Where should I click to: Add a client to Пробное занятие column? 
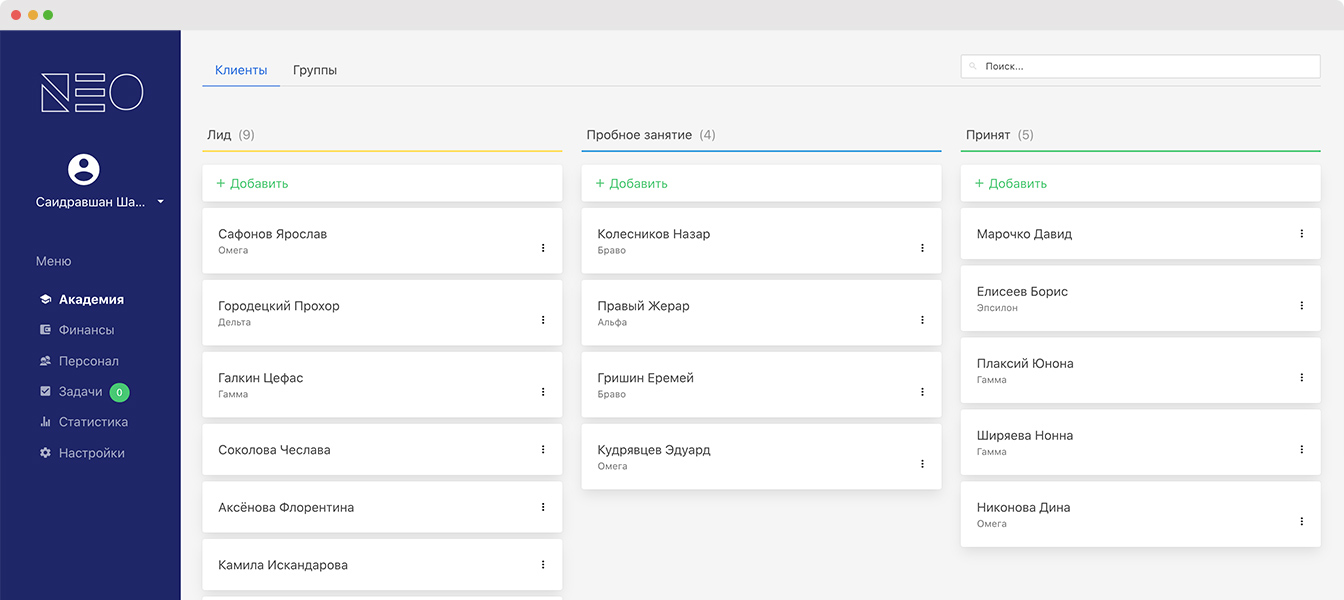(632, 184)
